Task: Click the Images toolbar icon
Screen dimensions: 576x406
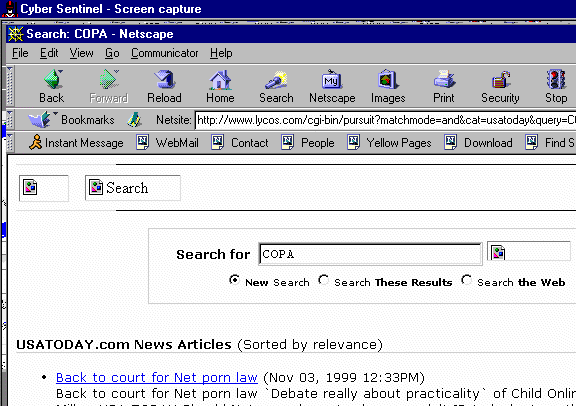Action: tap(388, 80)
